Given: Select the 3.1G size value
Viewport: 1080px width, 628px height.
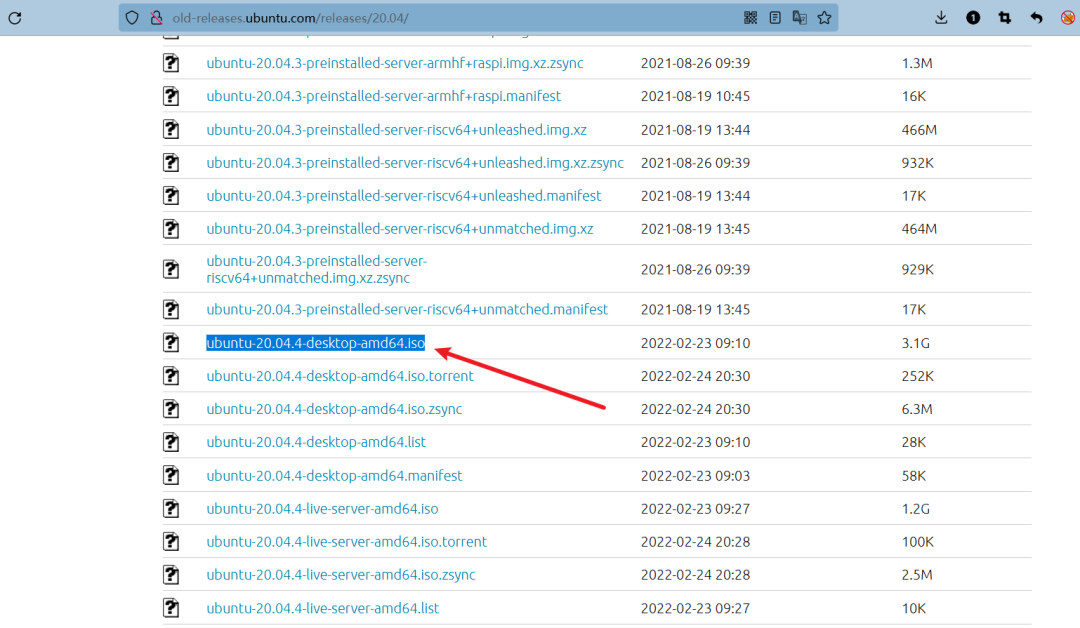Looking at the screenshot, I should tap(915, 343).
